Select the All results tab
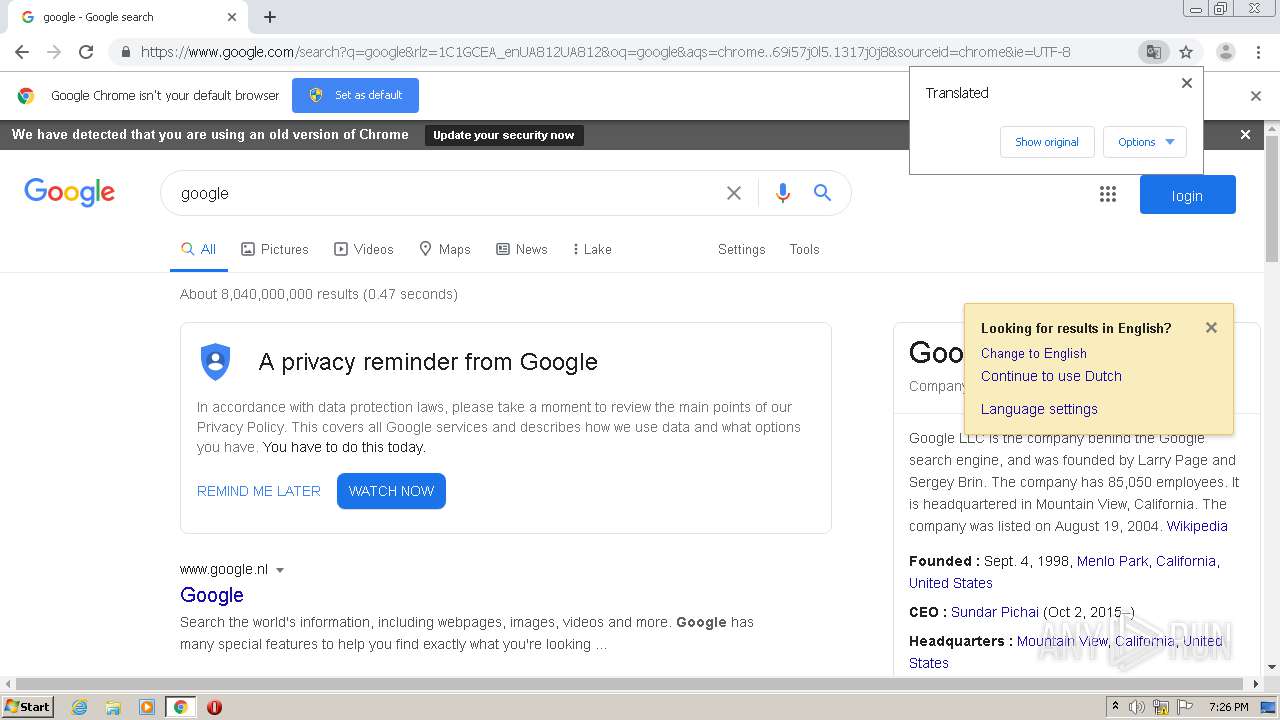The image size is (1280, 720). tap(198, 249)
